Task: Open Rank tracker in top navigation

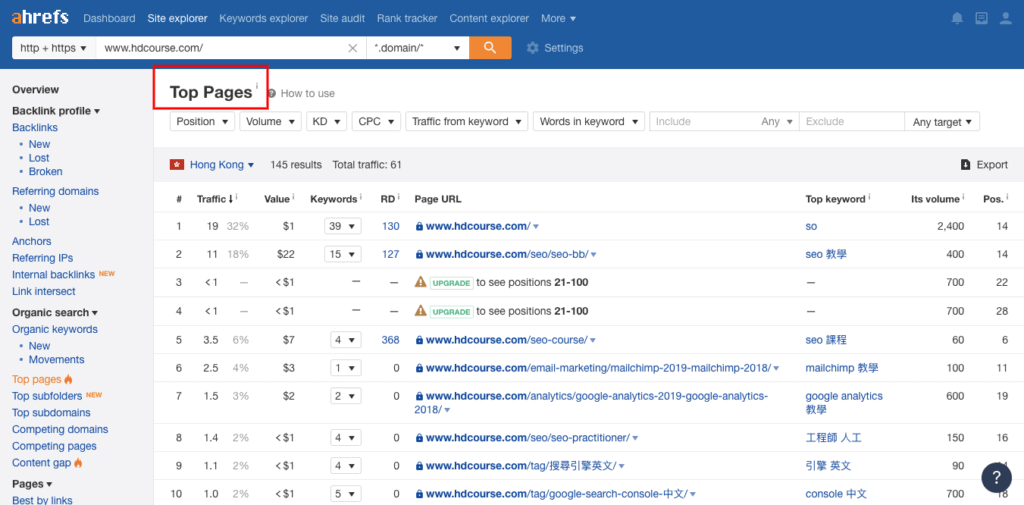Action: click(x=407, y=18)
